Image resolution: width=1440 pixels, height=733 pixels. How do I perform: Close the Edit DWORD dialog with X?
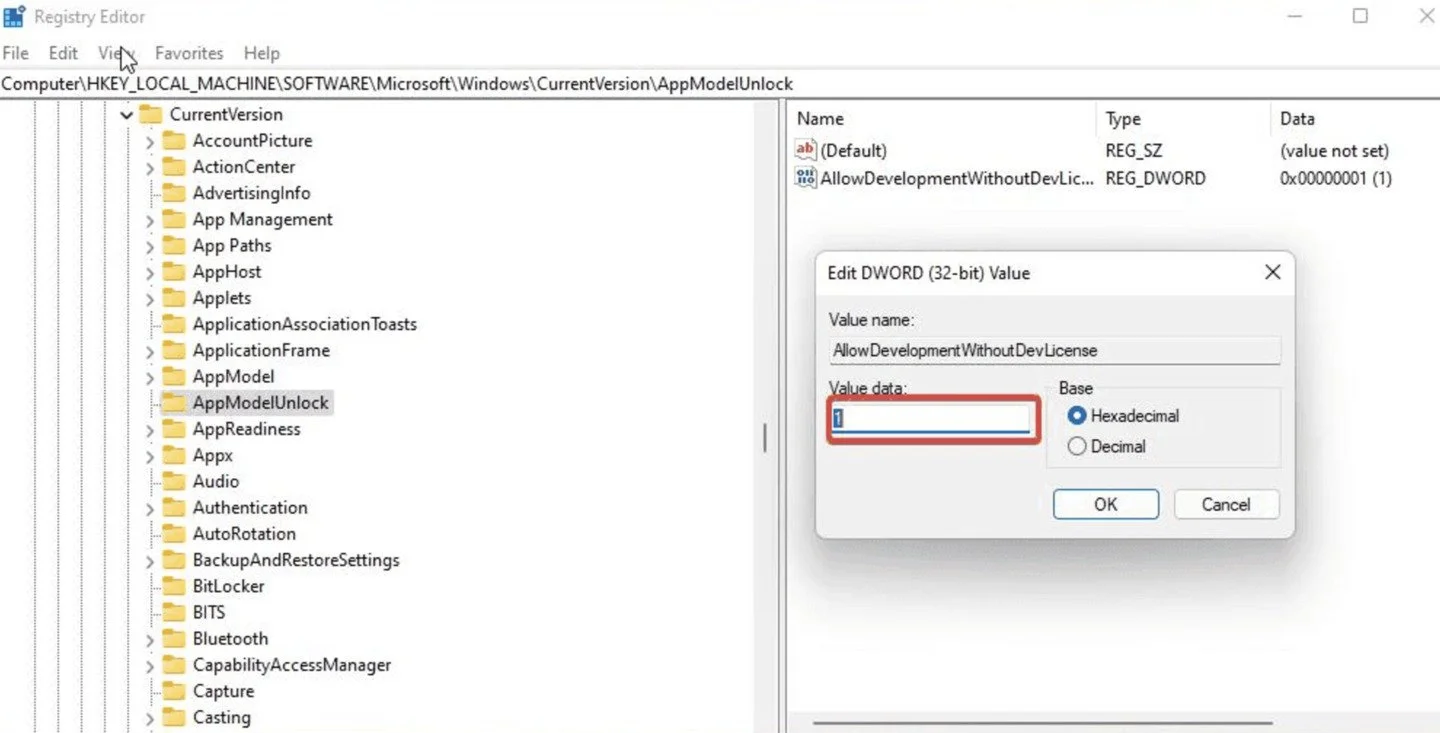point(1272,272)
